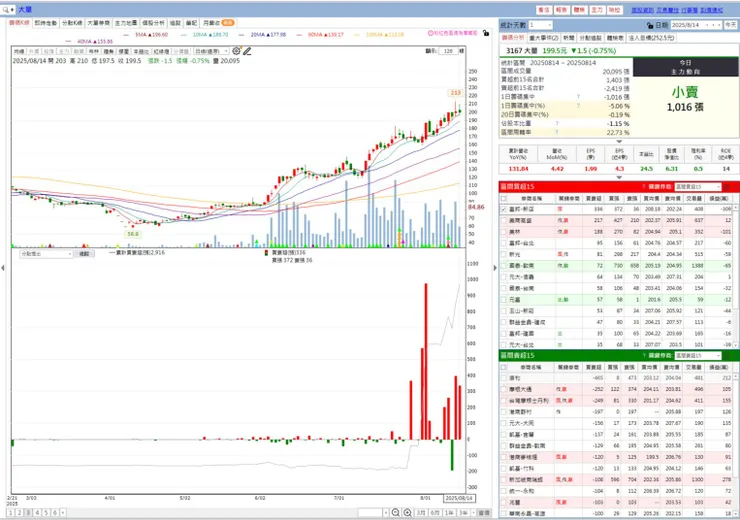Click the 主力 button in the top bar
Viewport: 740px width, 520px height.
(597, 10)
